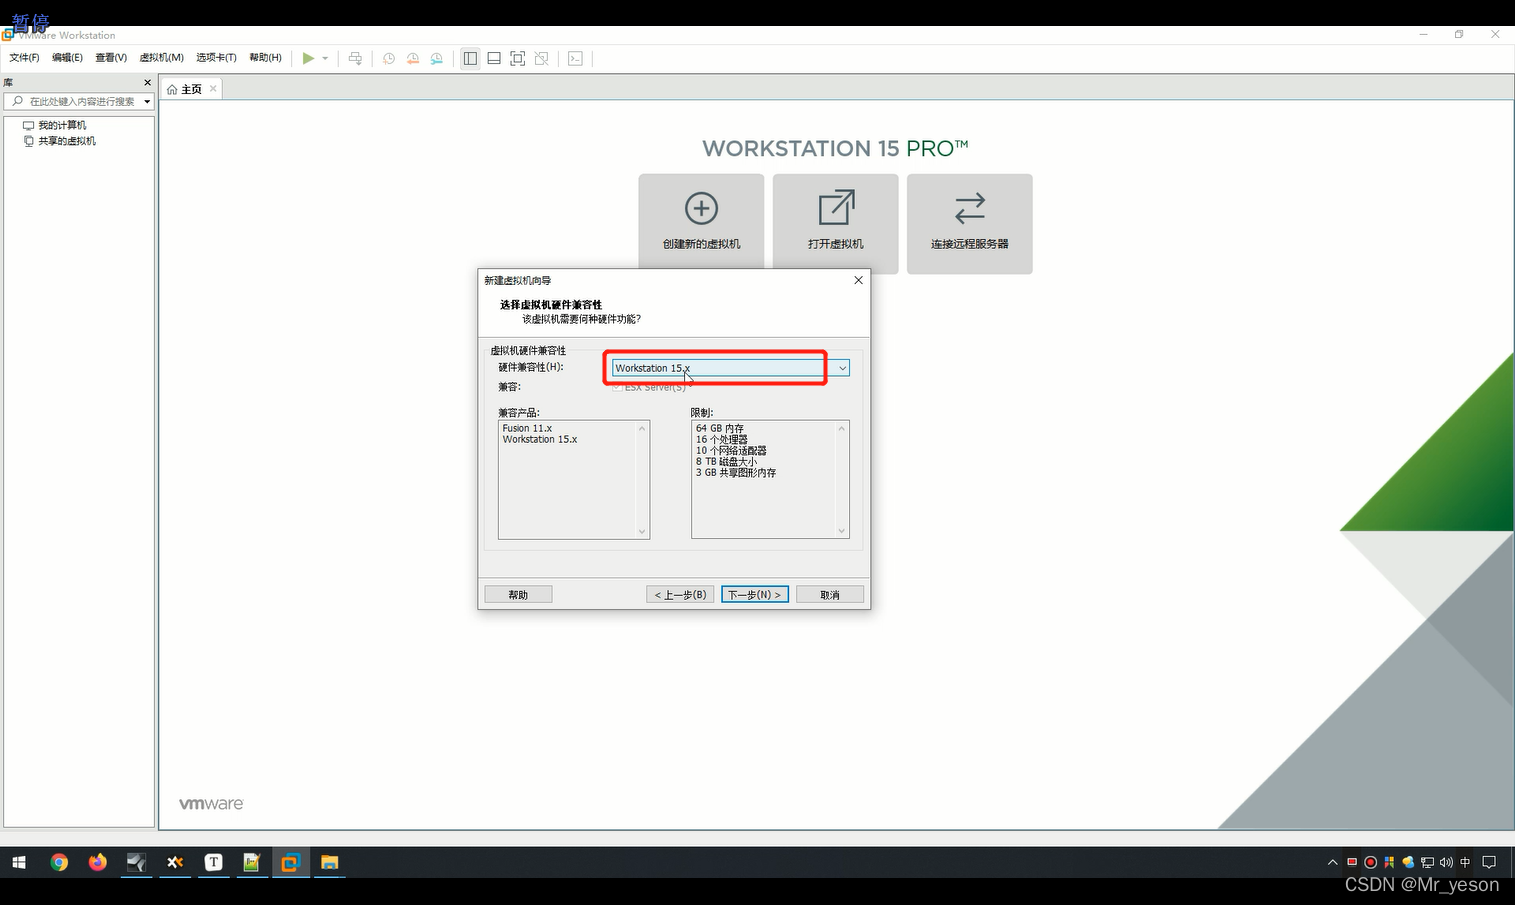Click the 连接远程服务器 tile
Viewport: 1515px width, 905px height.
pyautogui.click(x=969, y=223)
